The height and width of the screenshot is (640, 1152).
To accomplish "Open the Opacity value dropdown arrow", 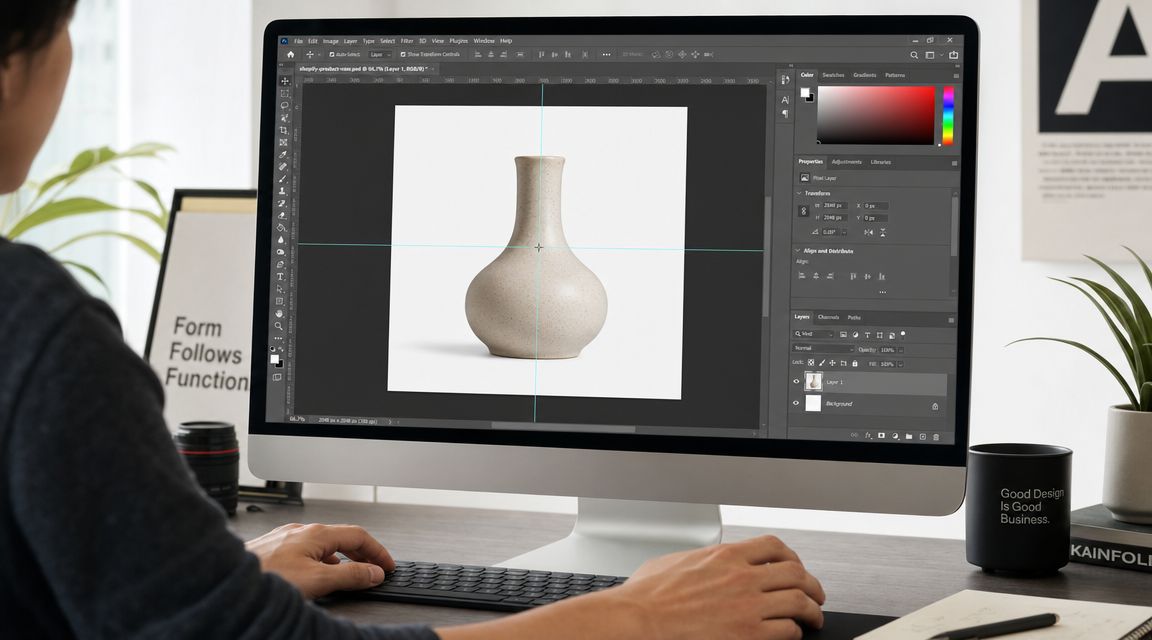I will (x=901, y=350).
